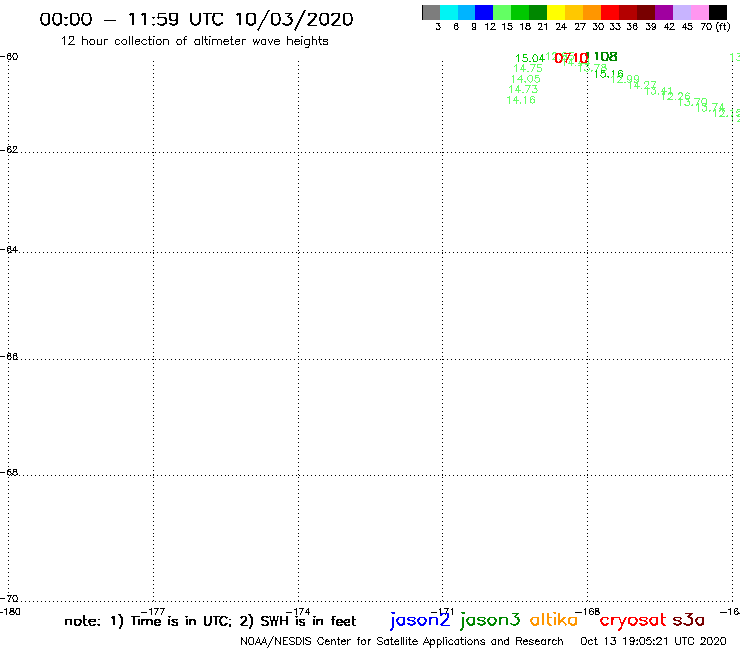
Task: Click the green 'jason3' satellite label
Action: tap(490, 620)
